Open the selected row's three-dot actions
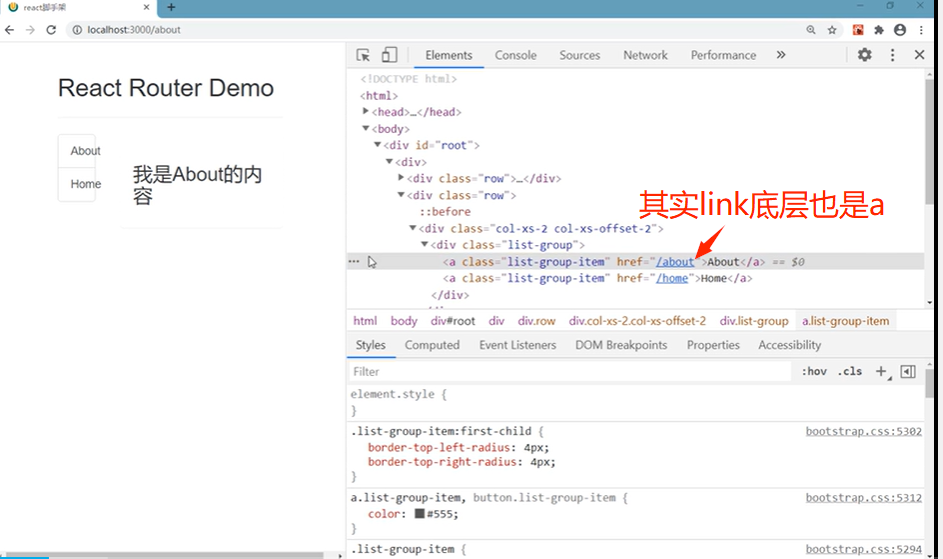This screenshot has width=943, height=559. (x=354, y=261)
